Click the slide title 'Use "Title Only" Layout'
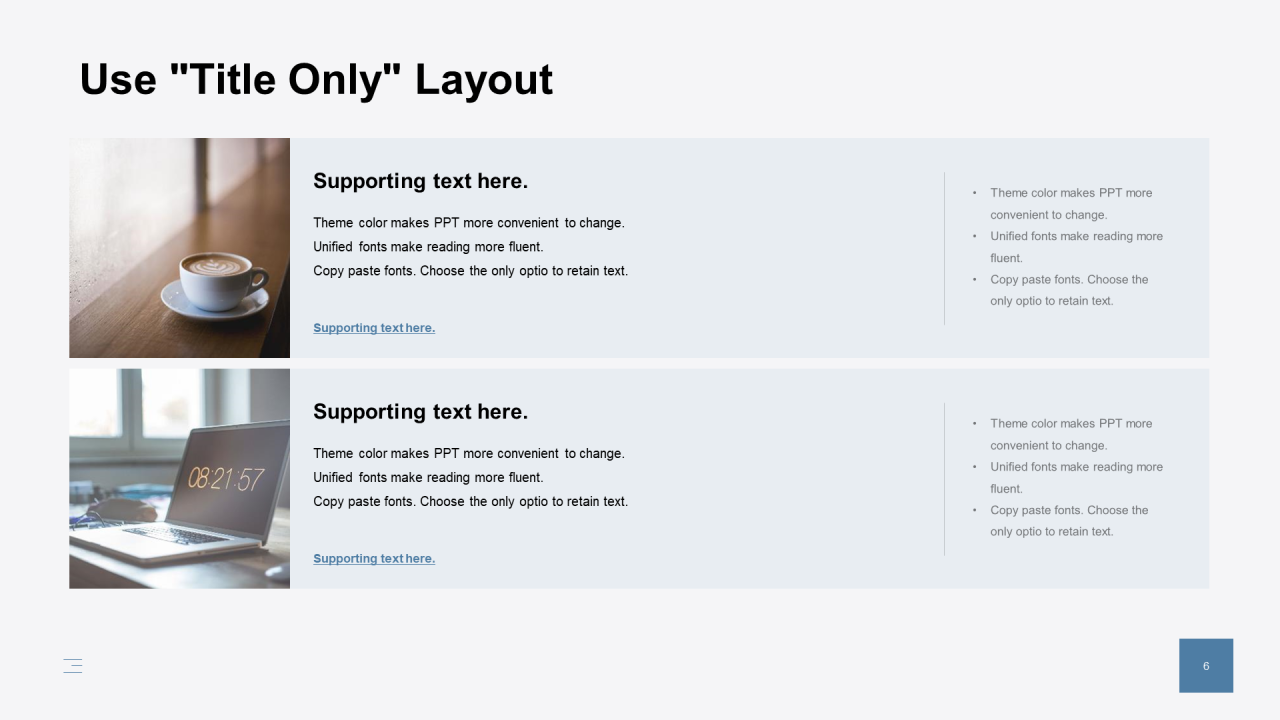1280x720 pixels. [316, 79]
